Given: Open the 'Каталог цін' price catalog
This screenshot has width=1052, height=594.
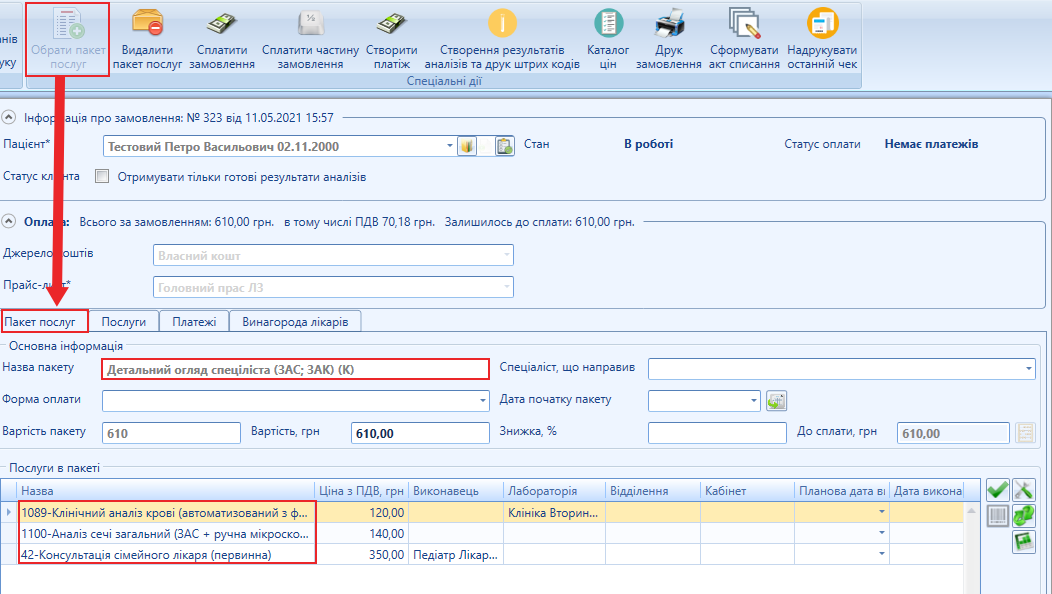Looking at the screenshot, I should tap(608, 40).
